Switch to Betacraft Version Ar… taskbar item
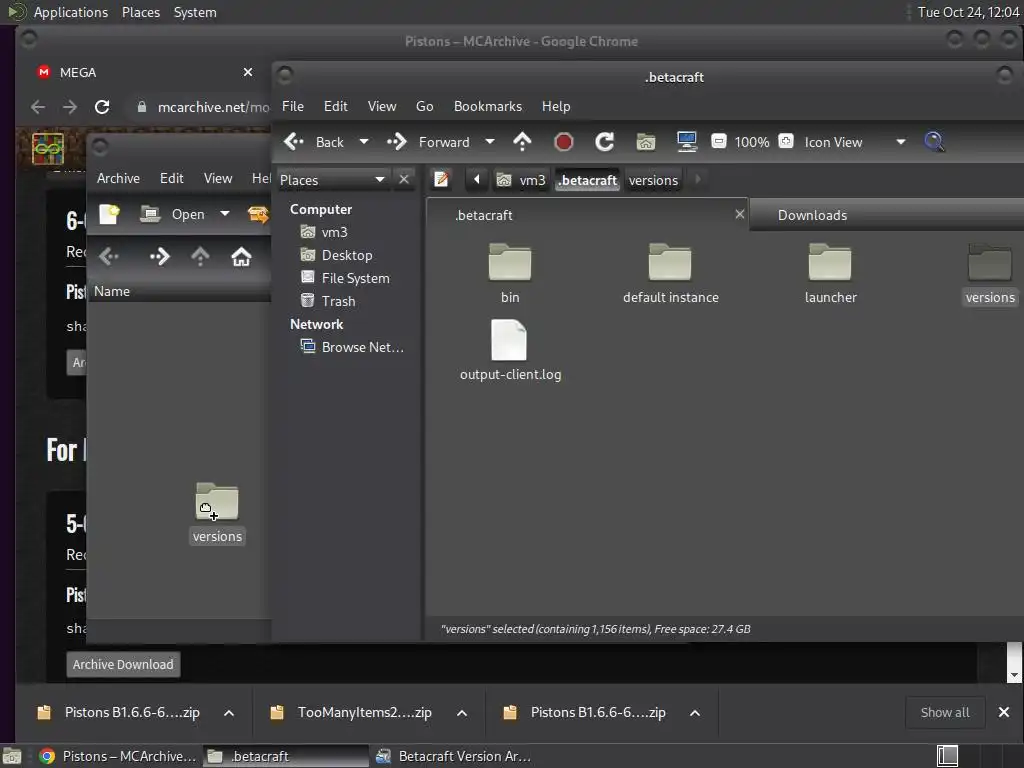 (x=454, y=756)
